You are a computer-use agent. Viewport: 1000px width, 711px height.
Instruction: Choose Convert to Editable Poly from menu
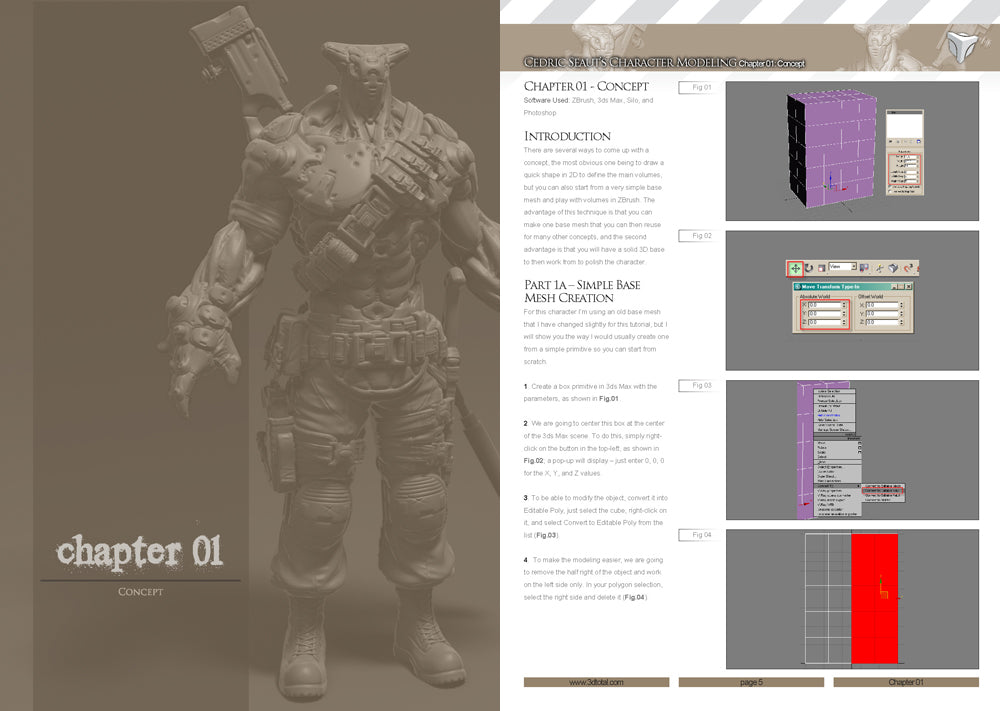pyautogui.click(x=885, y=490)
